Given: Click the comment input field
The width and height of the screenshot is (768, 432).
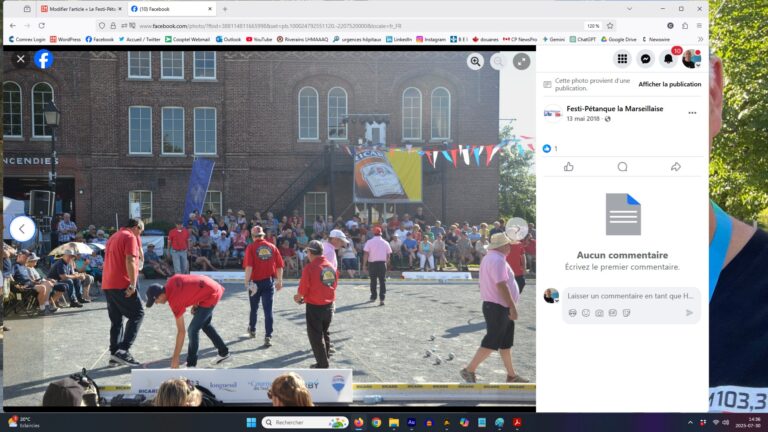Looking at the screenshot, I should pos(629,296).
